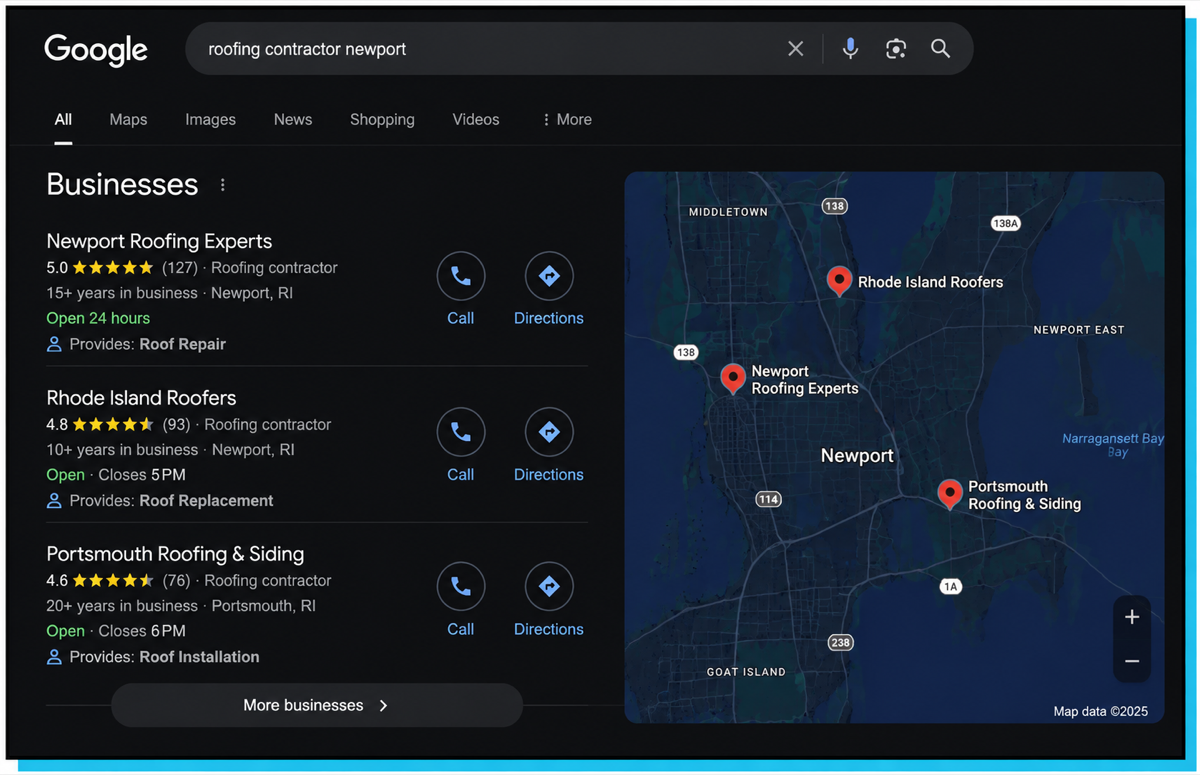Click route 1A shield on map
The image size is (1200, 775).
[x=950, y=586]
